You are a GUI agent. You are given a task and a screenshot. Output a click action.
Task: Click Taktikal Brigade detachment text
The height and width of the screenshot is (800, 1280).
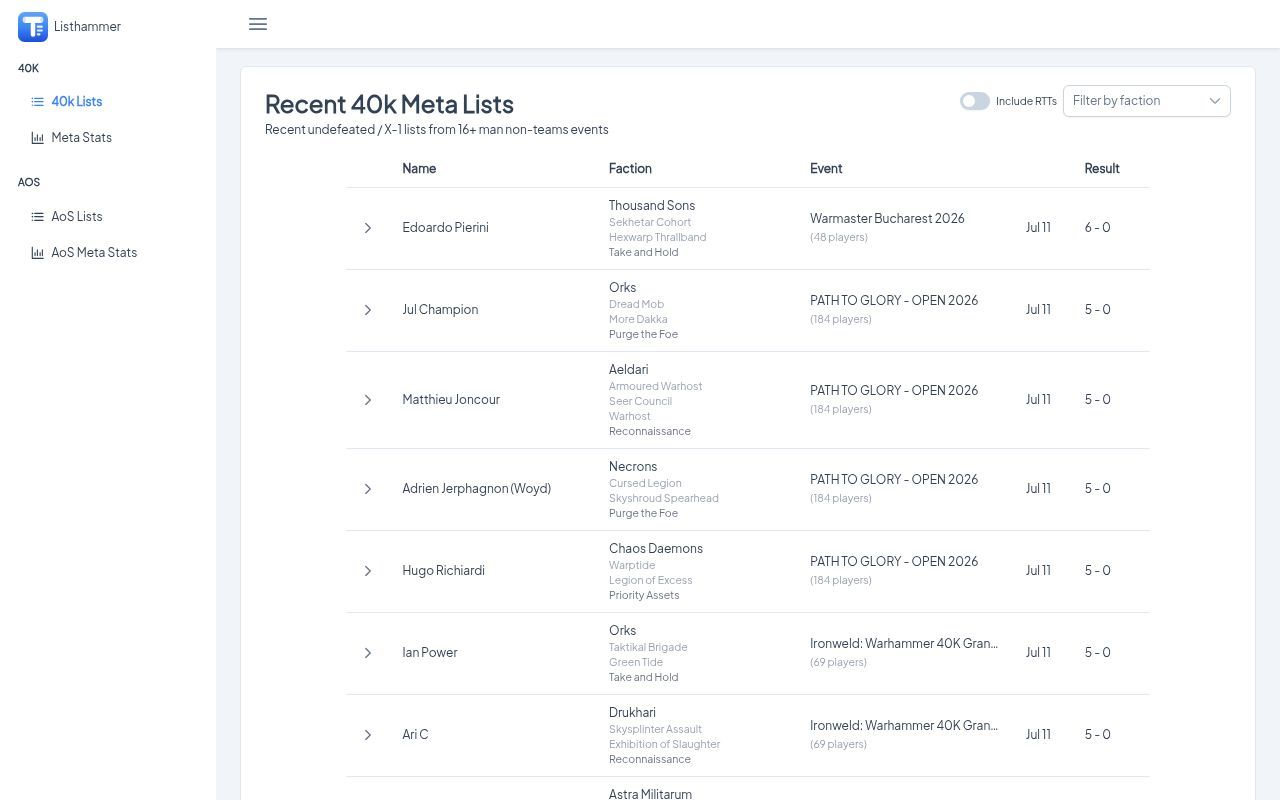pyautogui.click(x=648, y=647)
